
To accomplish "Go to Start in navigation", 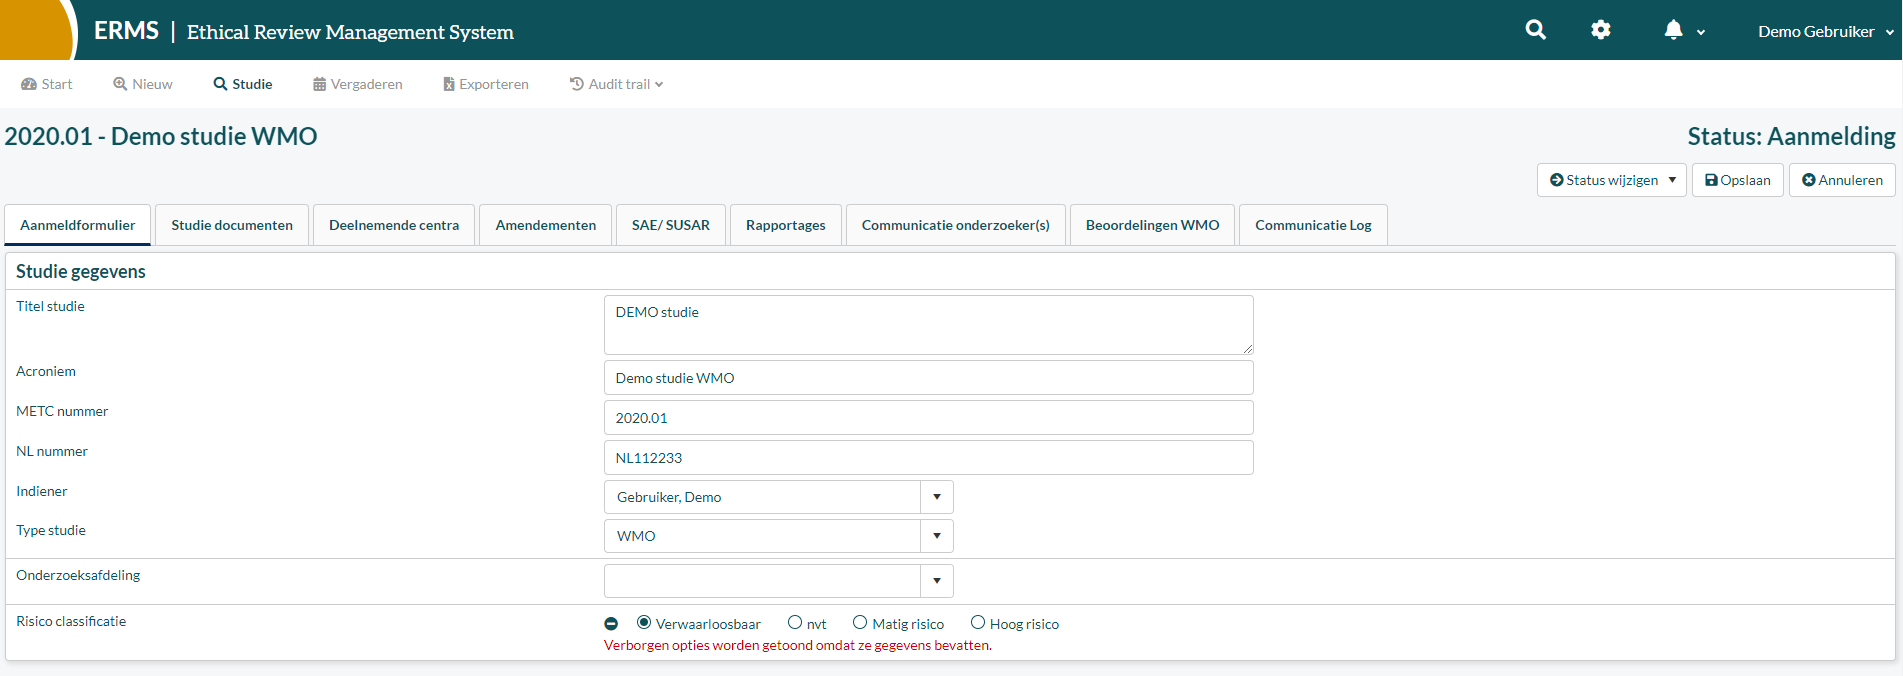I will (x=47, y=84).
